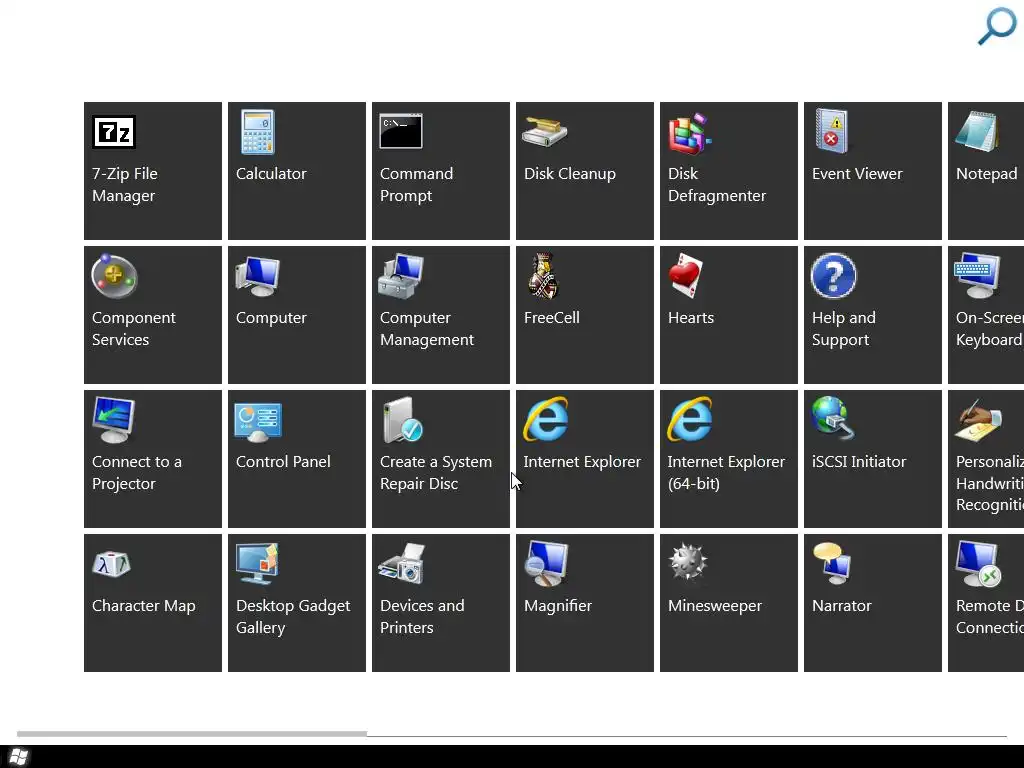
Task: Open the Connect to a Projector icon
Action: pos(114,421)
